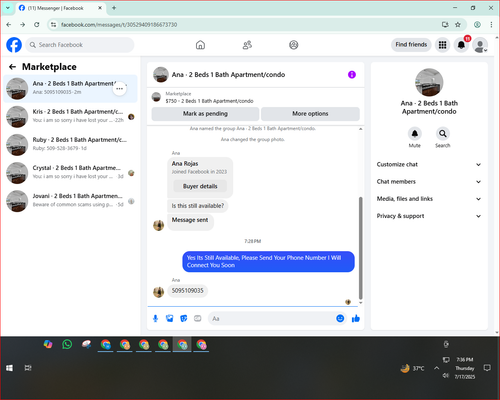This screenshot has height=400, width=500.
Task: Open the notification center icon on taskbar
Action: click(487, 368)
